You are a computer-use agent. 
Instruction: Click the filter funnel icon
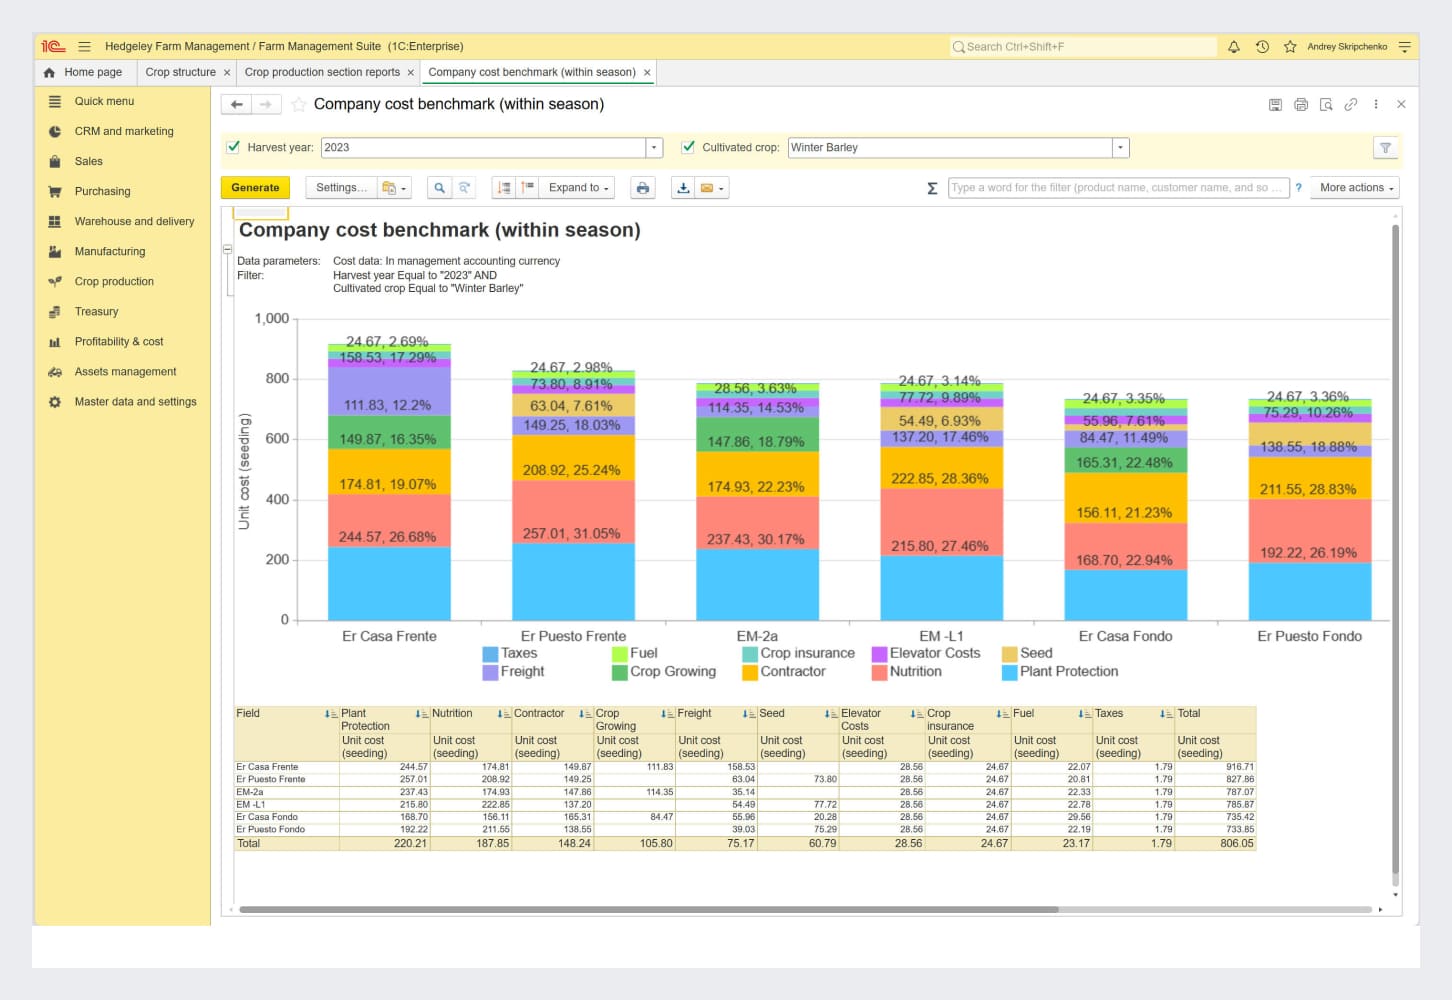[x=1385, y=148]
